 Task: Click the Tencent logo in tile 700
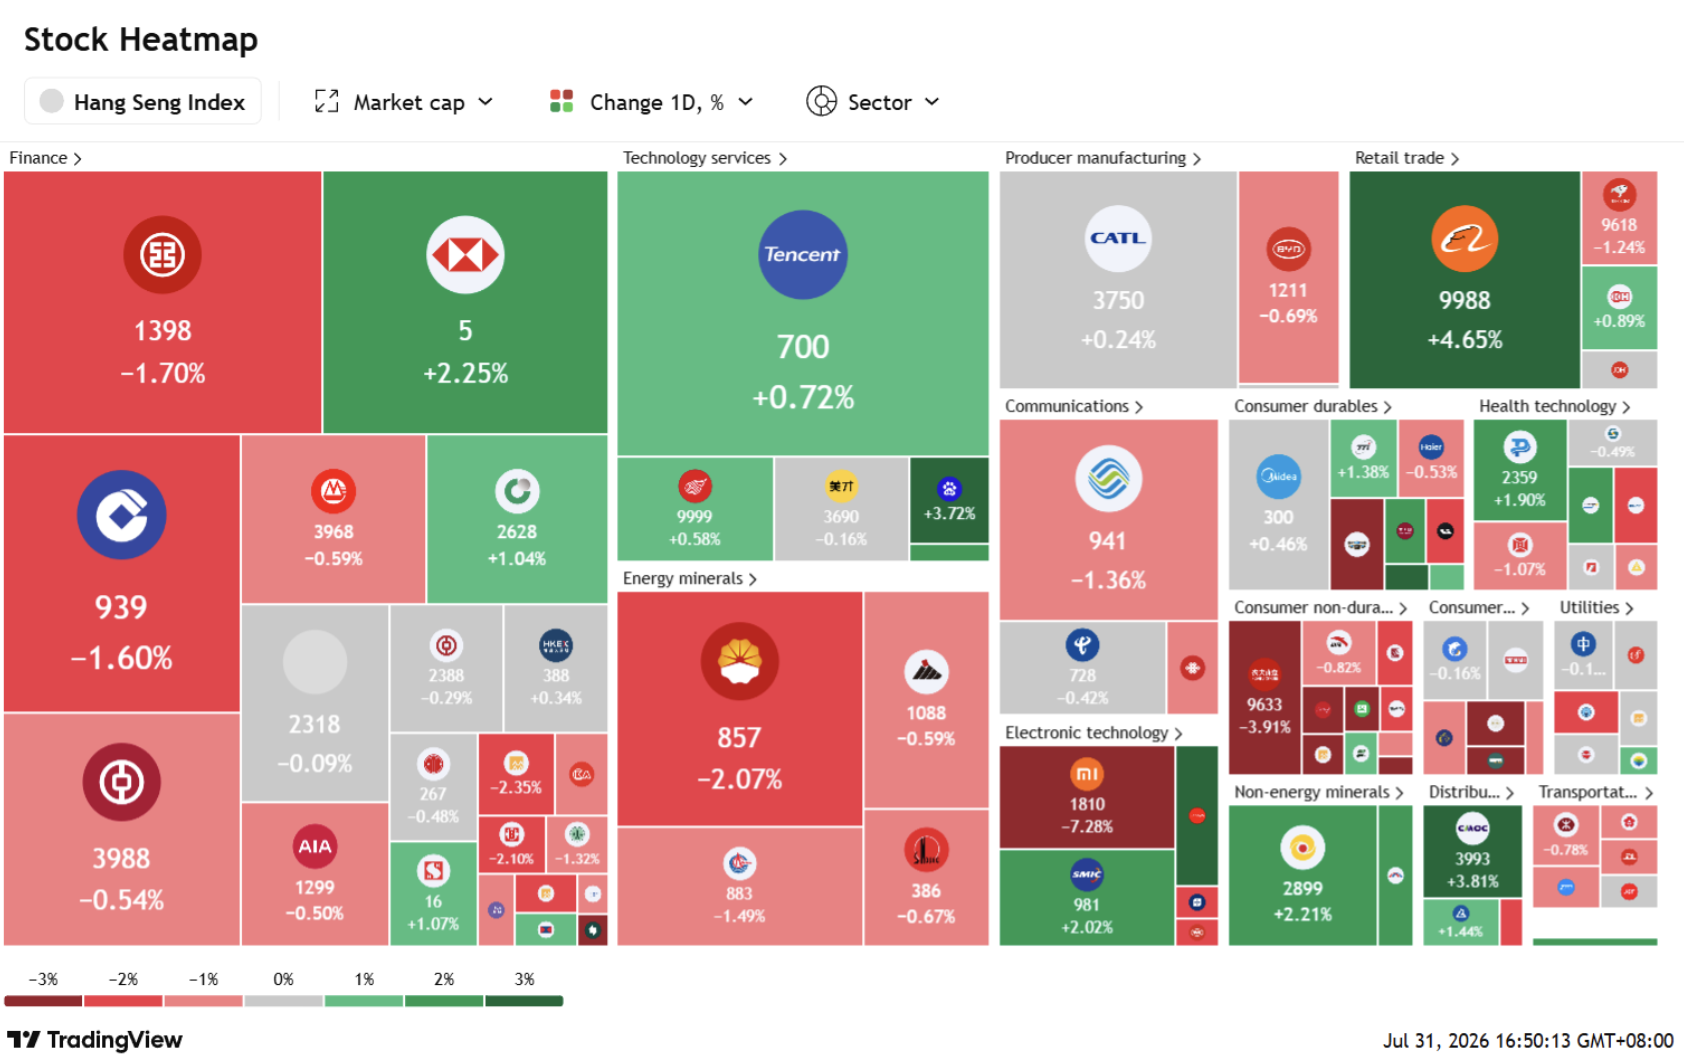click(802, 255)
